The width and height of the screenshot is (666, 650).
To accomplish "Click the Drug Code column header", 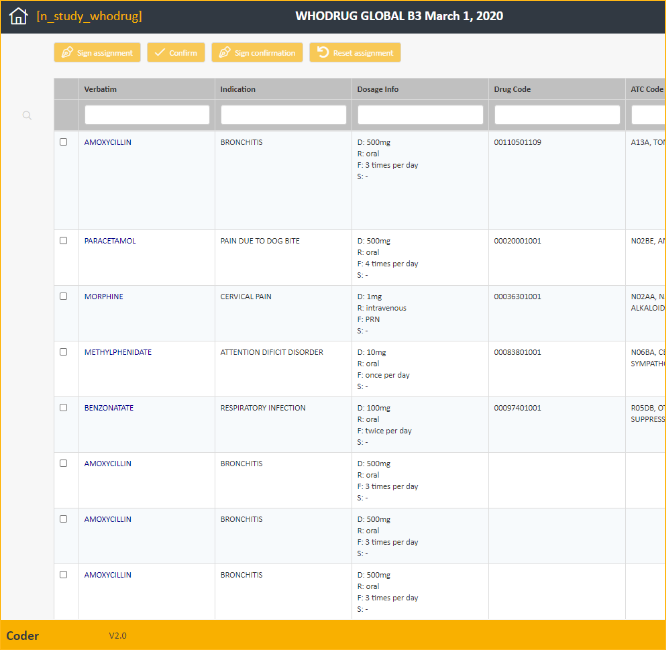I will coord(512,89).
